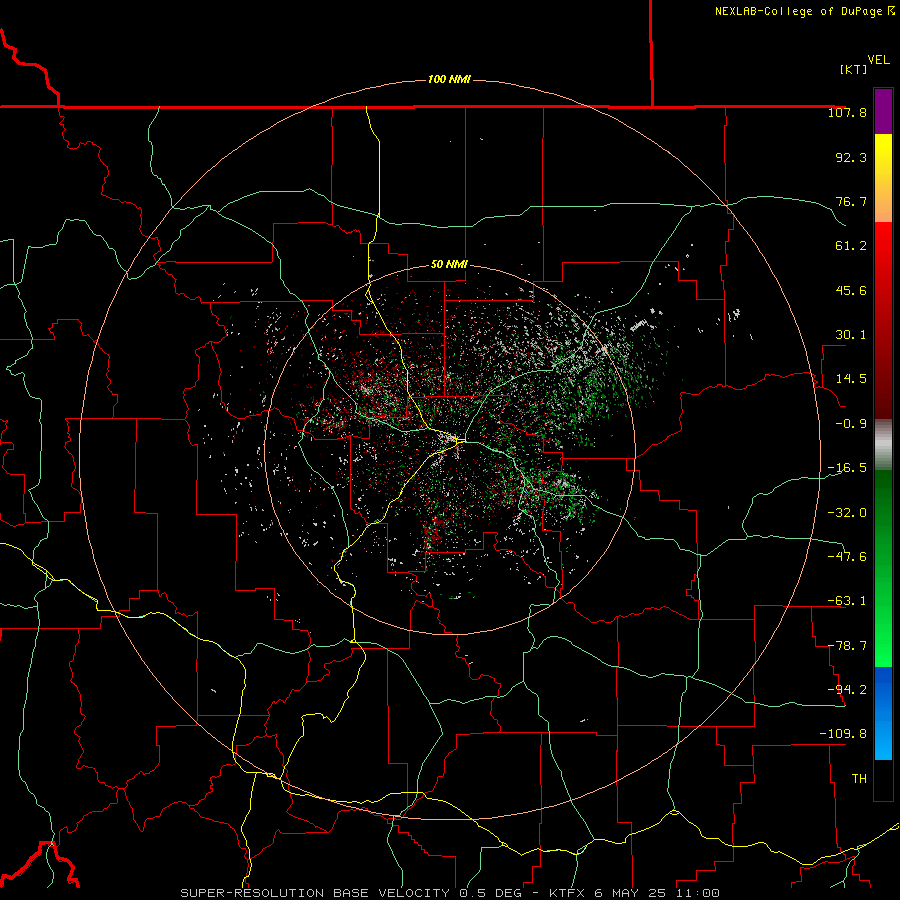This screenshot has width=900, height=900.
Task: Click the purple segment of the velocity color bar
Action: click(x=883, y=111)
